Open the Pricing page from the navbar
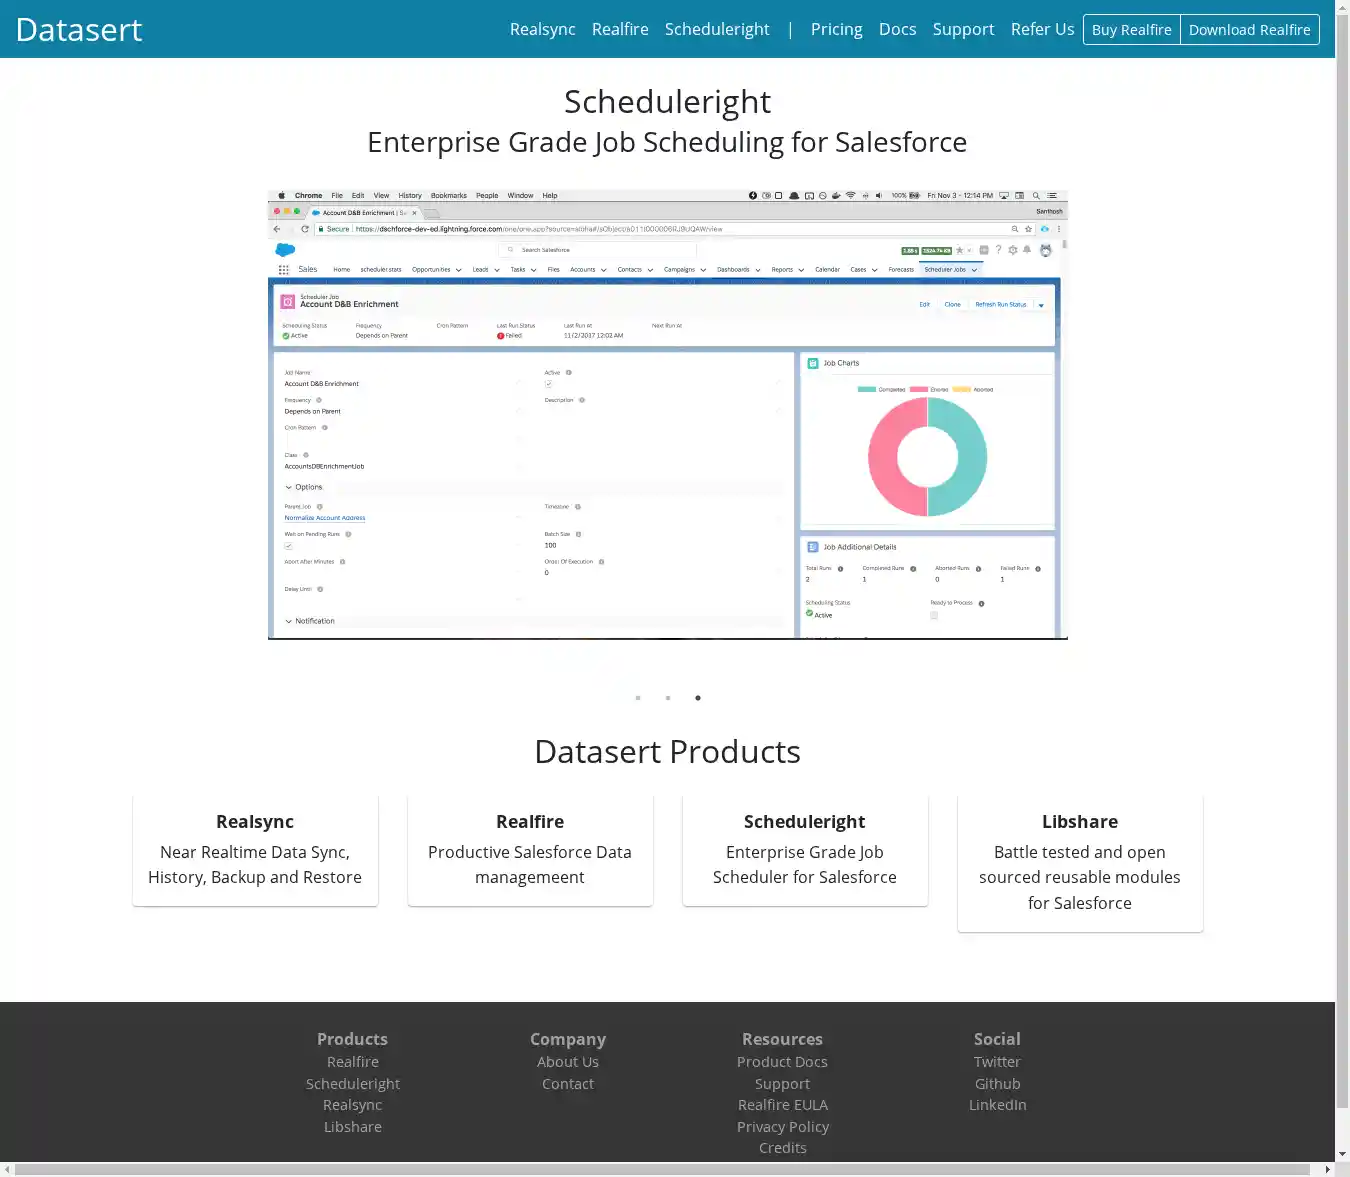The height and width of the screenshot is (1177, 1350). click(x=836, y=29)
